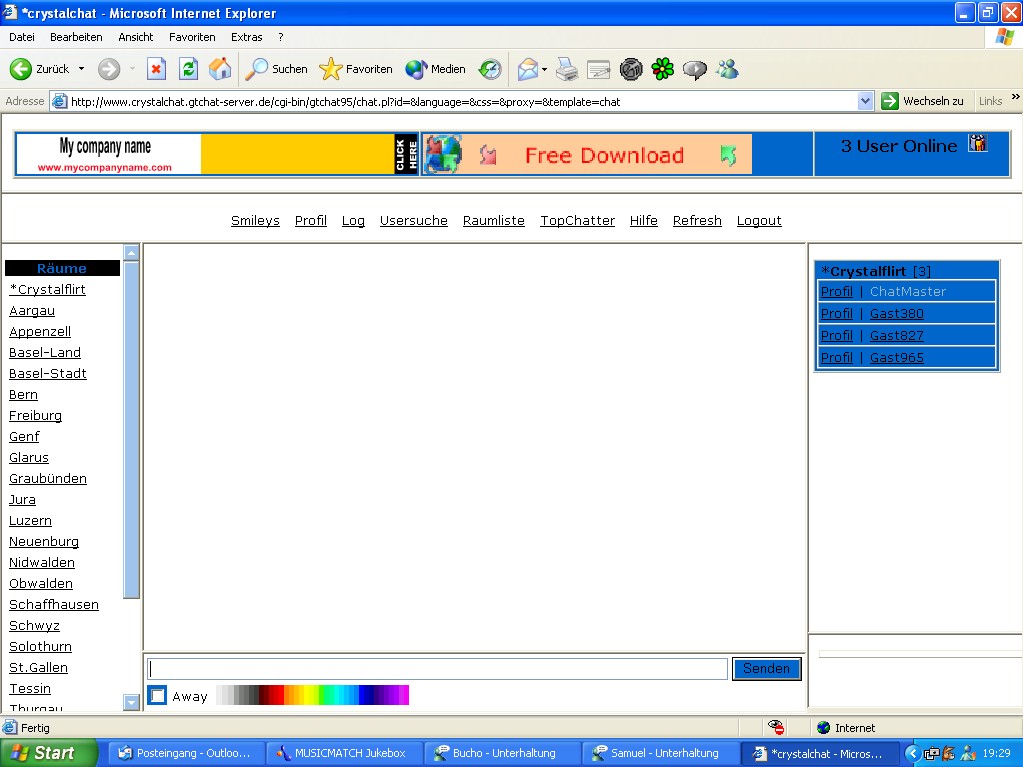This screenshot has width=1023, height=767.
Task: Open the Extras menu
Action: (247, 37)
